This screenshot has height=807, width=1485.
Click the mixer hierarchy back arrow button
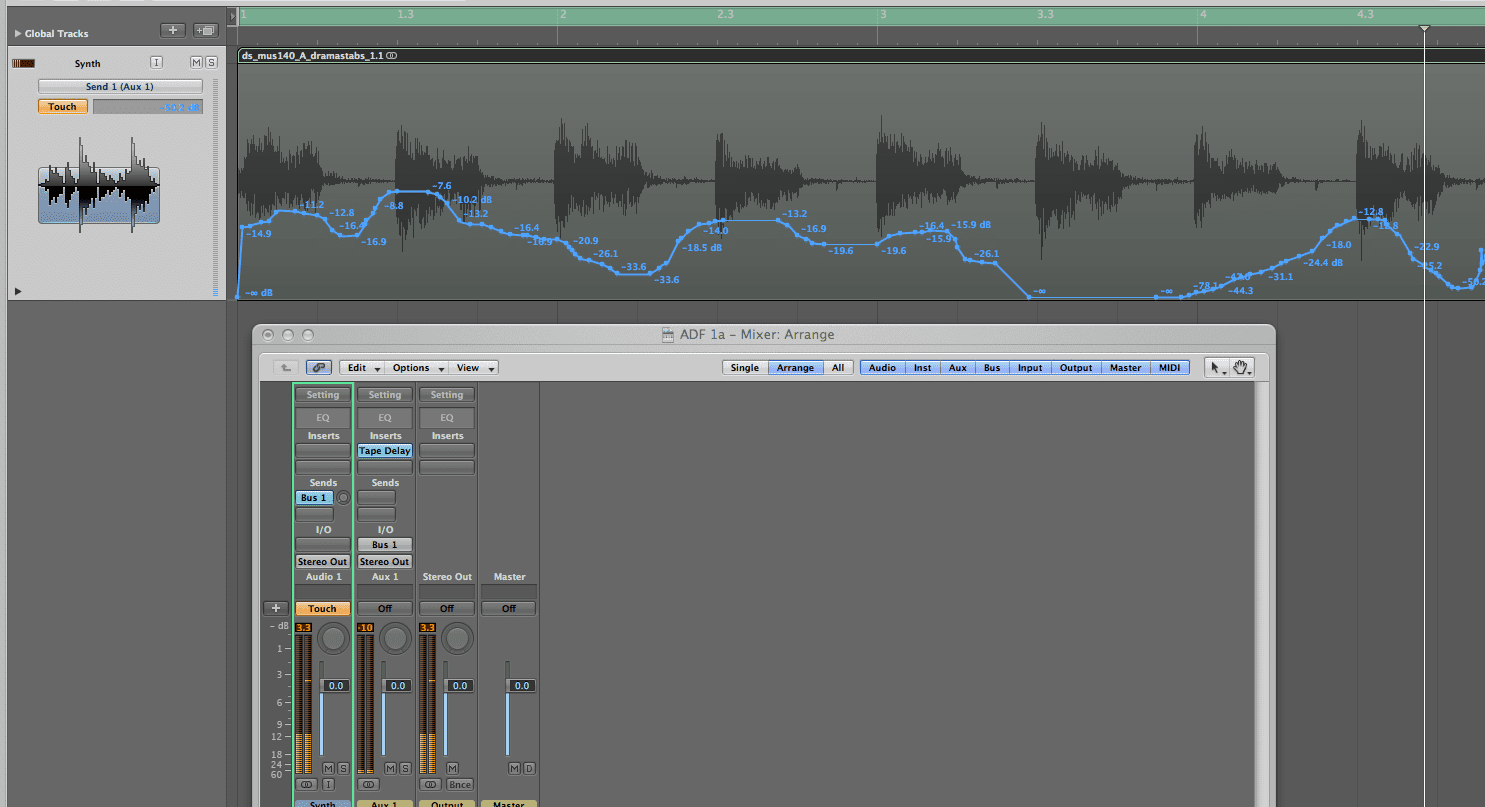pyautogui.click(x=285, y=368)
